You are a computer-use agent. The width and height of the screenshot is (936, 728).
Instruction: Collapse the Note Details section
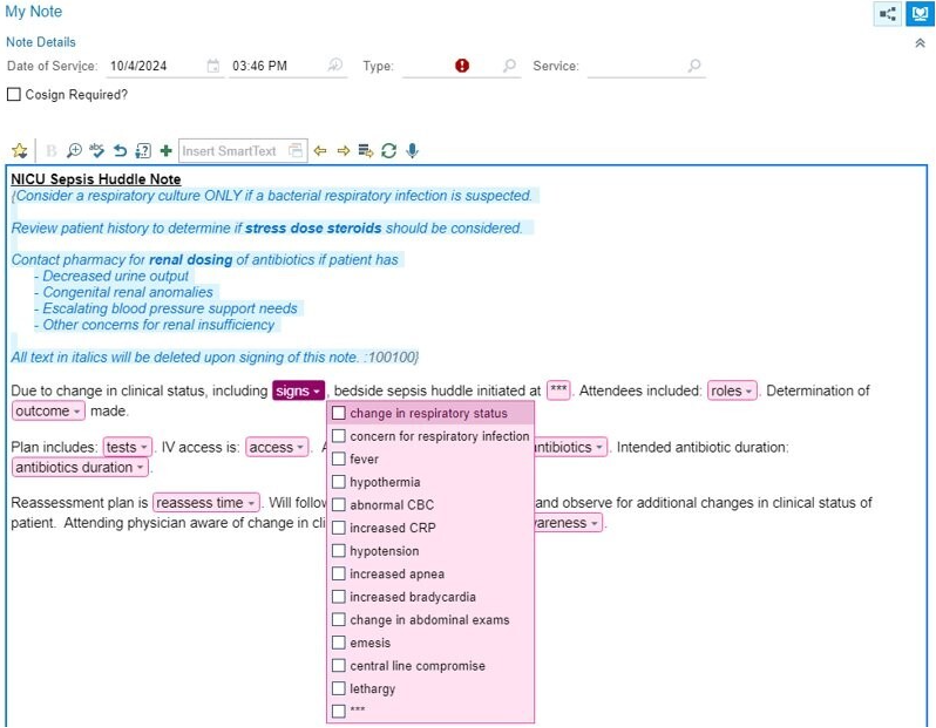(920, 43)
